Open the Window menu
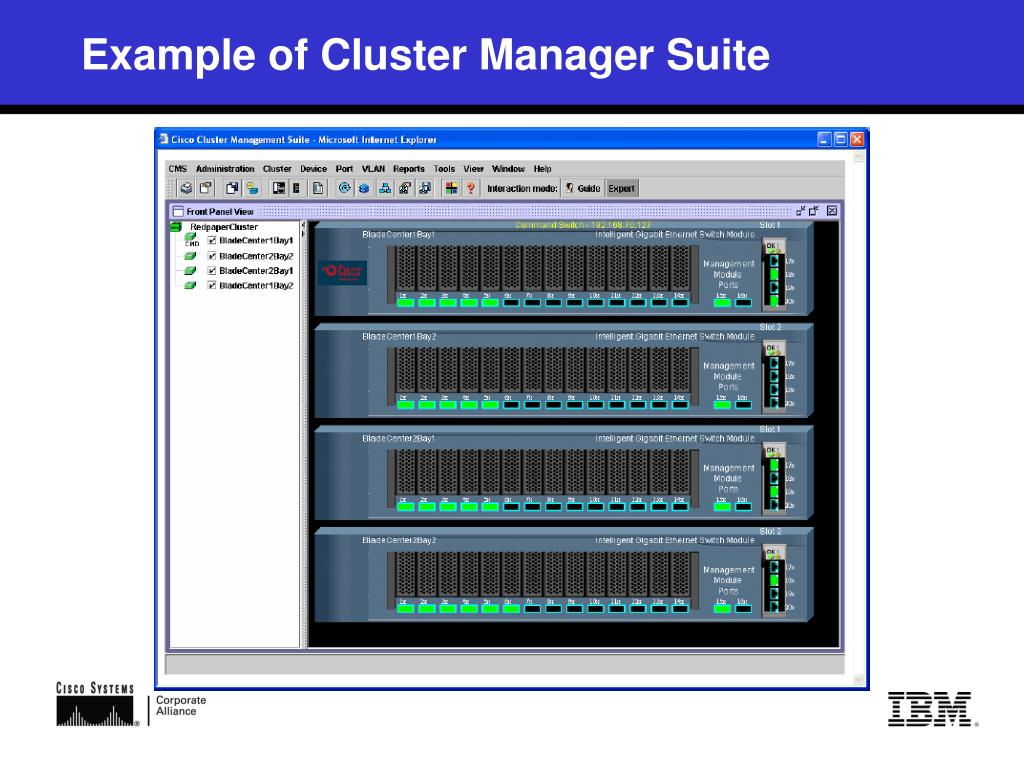Screen dimensions: 1024x768 pos(508,168)
